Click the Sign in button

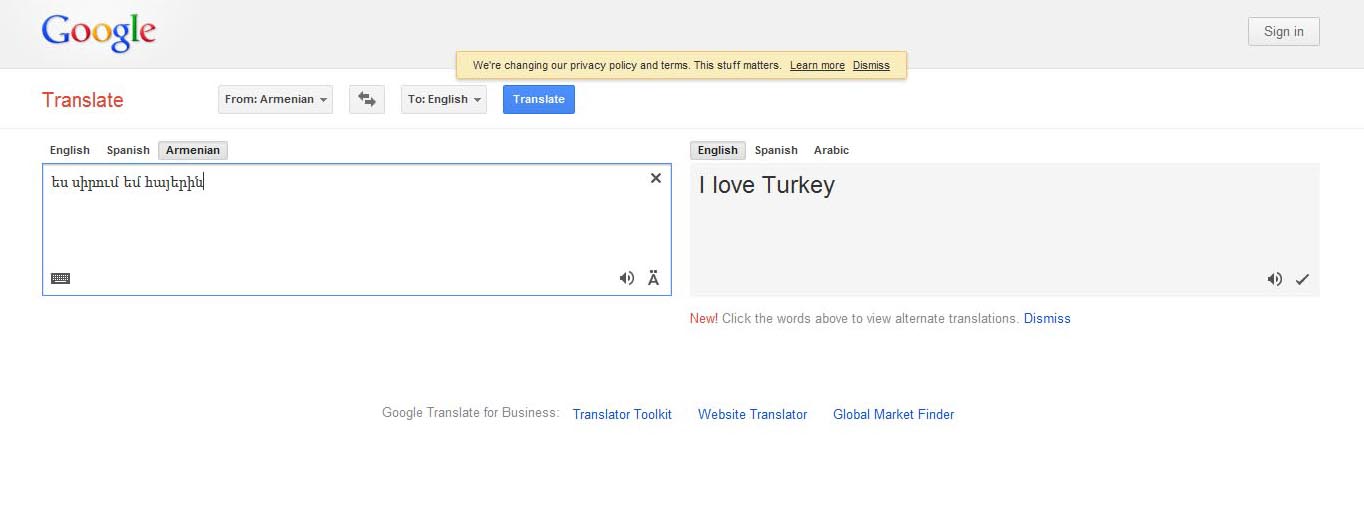[x=1284, y=32]
